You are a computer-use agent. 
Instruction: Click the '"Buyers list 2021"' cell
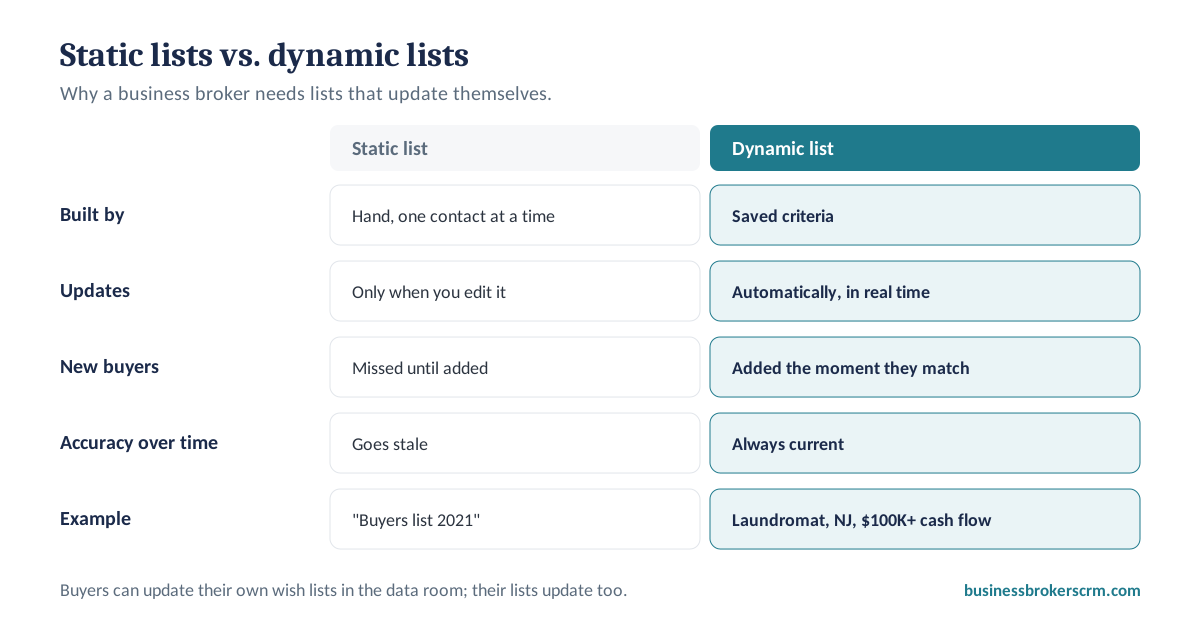pos(515,519)
